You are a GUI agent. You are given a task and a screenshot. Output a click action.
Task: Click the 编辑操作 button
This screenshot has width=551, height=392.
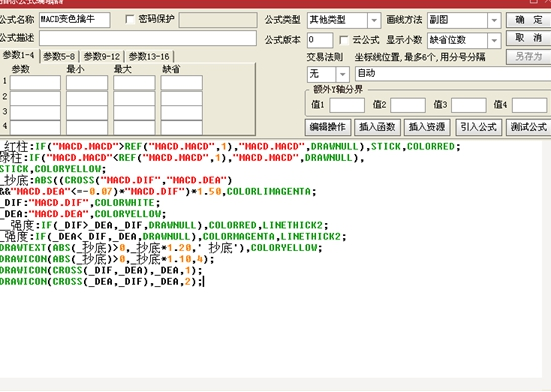tap(328, 127)
